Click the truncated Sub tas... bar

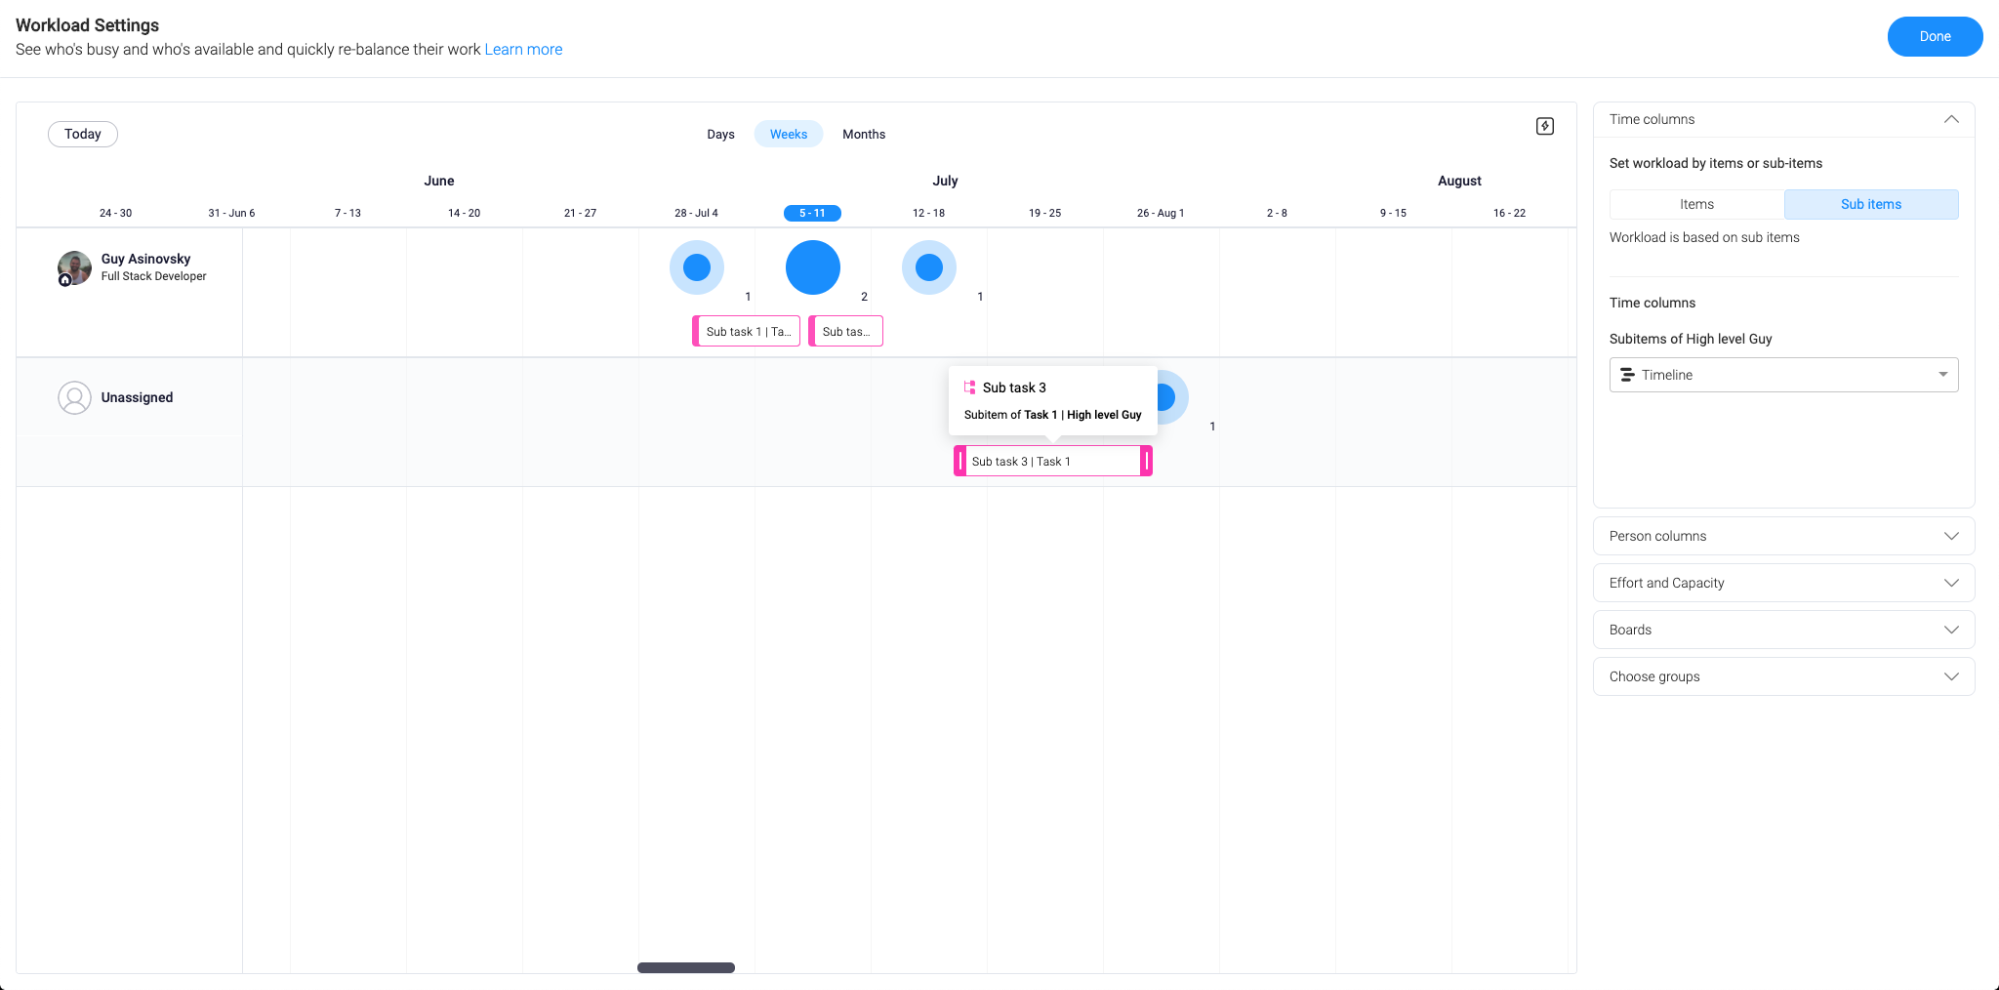[845, 331]
